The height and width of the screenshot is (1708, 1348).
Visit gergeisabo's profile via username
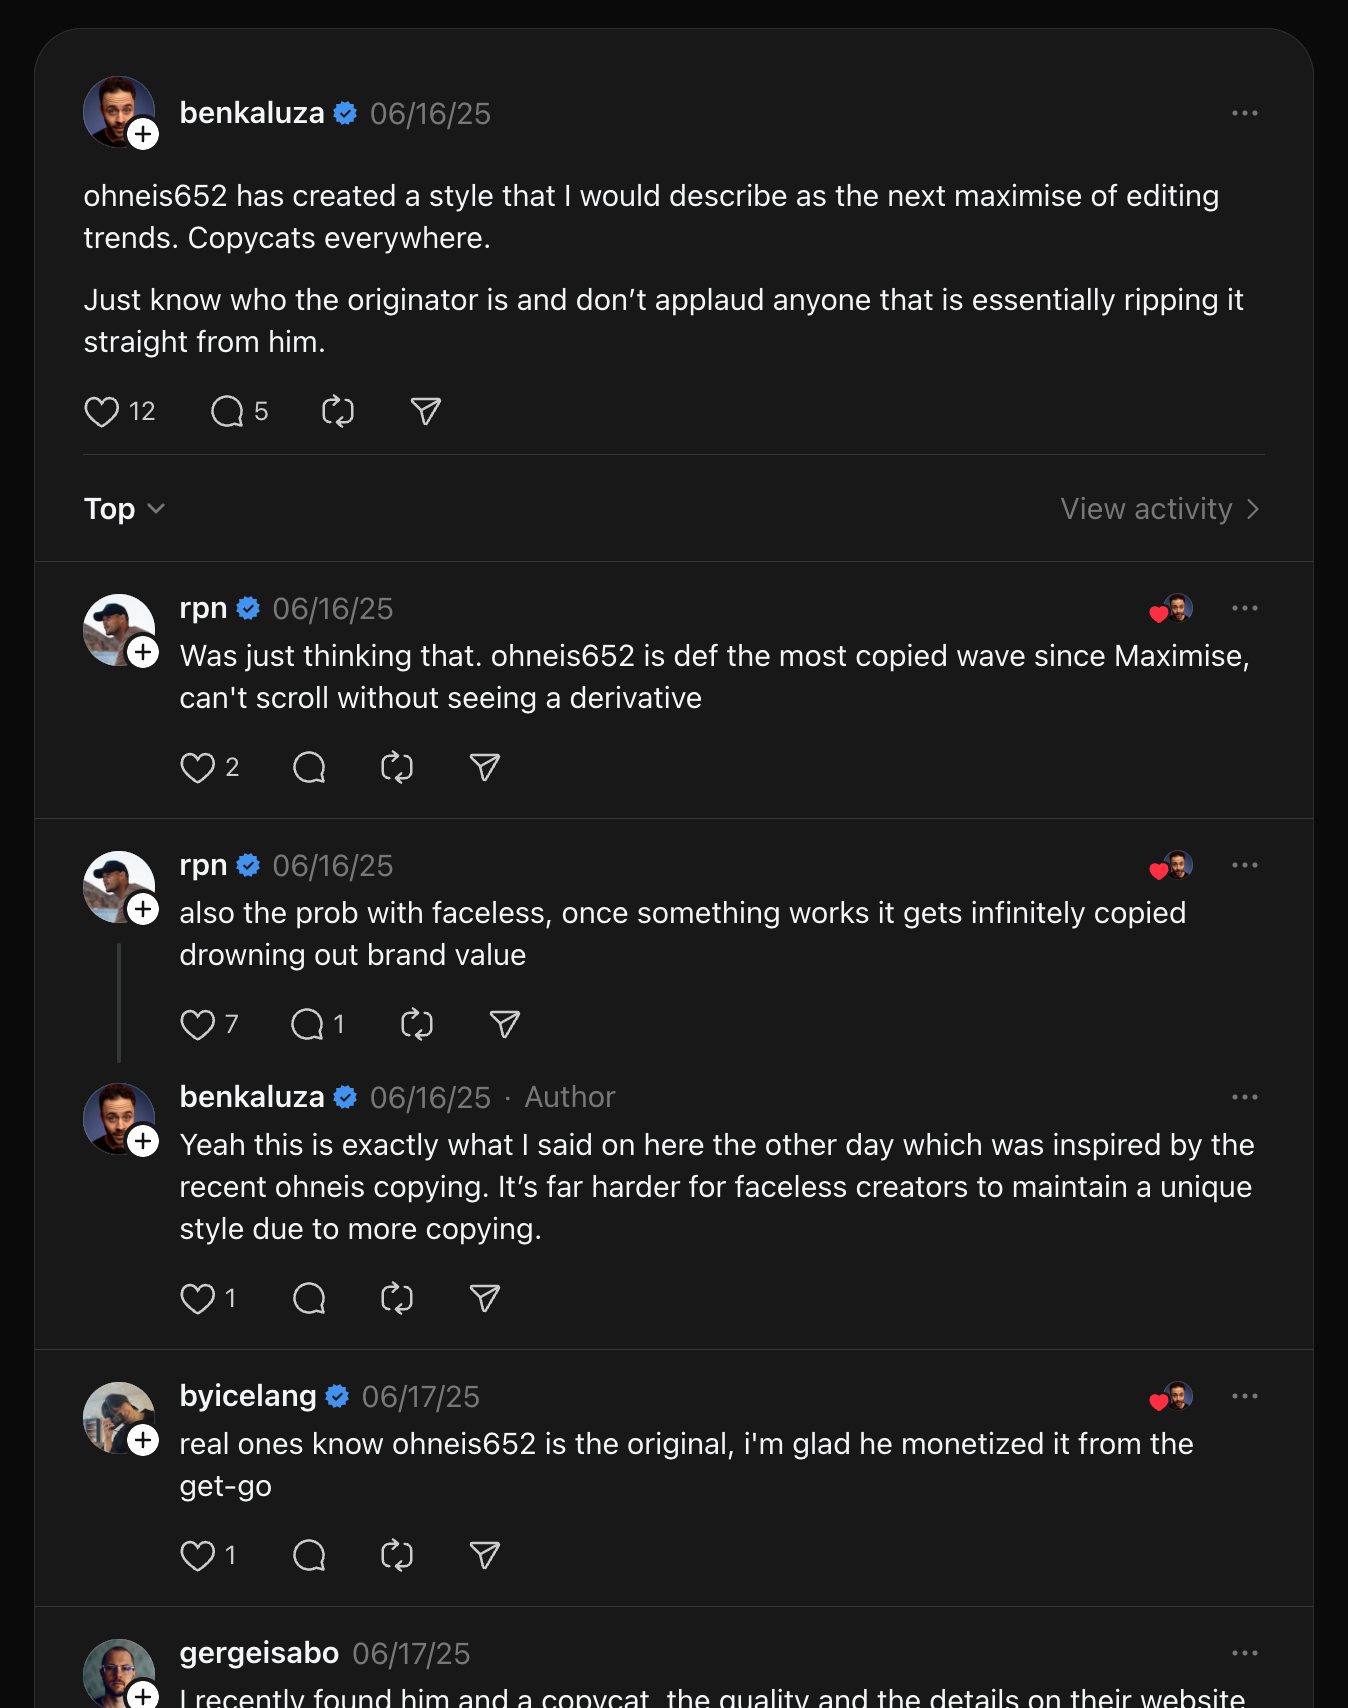click(x=259, y=1653)
